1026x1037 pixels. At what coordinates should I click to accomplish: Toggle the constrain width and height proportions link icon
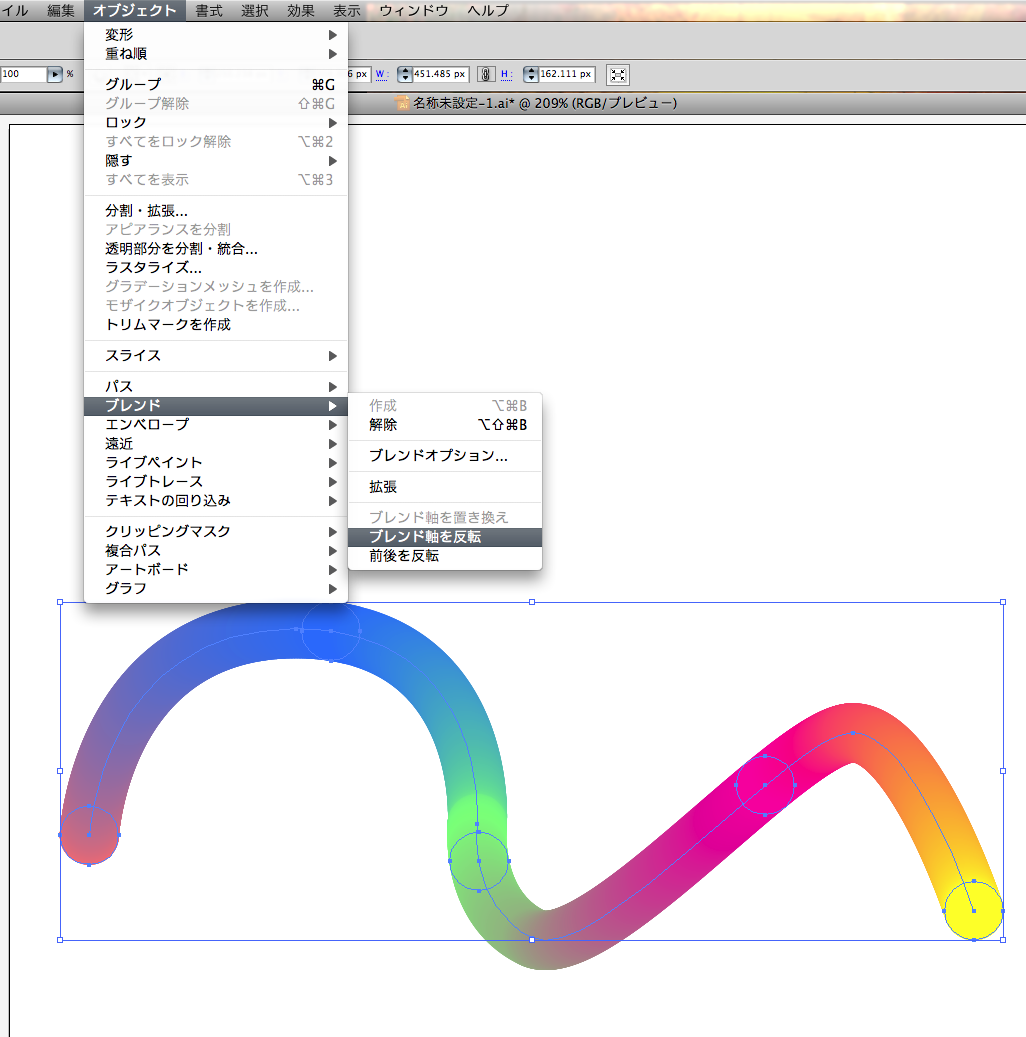[486, 75]
